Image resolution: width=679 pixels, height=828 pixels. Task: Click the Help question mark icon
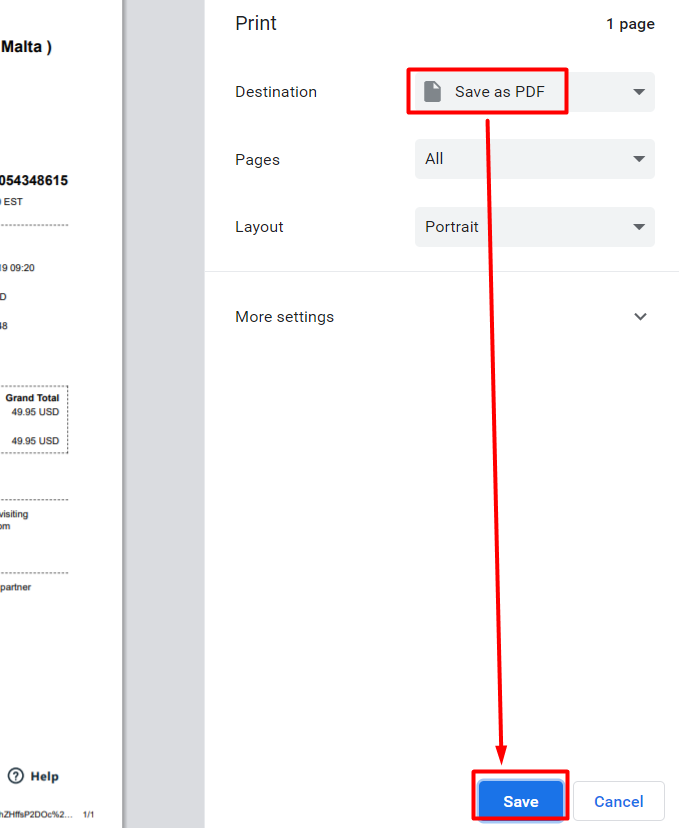coord(16,776)
